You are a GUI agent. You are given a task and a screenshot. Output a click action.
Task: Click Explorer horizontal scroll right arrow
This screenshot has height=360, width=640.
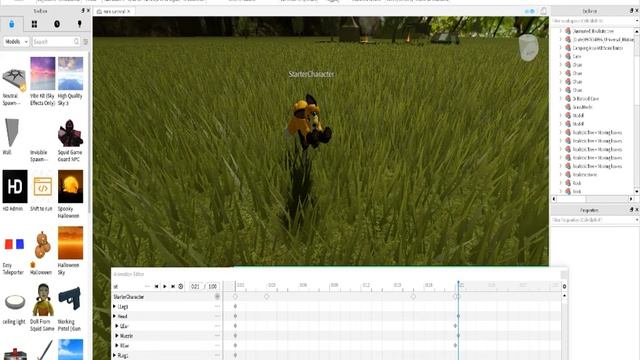pos(631,199)
